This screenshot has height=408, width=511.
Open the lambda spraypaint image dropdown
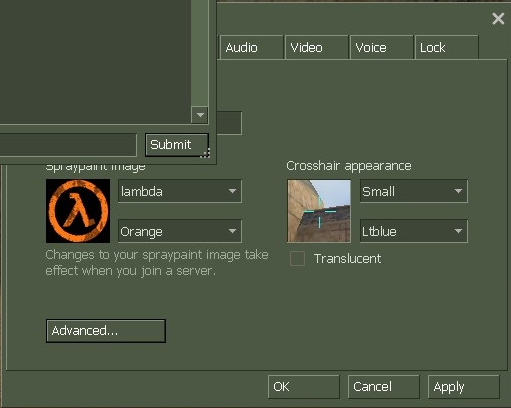tap(180, 191)
